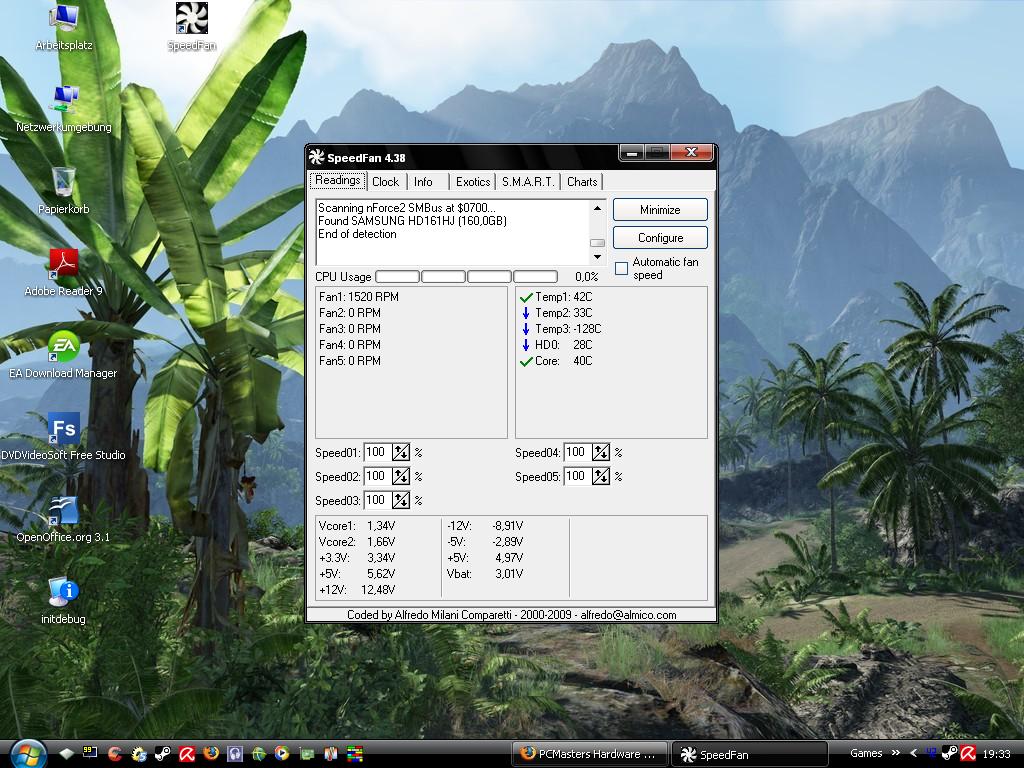The image size is (1024, 768).
Task: Click the 99 monitor quick launch icon
Action: point(89,752)
